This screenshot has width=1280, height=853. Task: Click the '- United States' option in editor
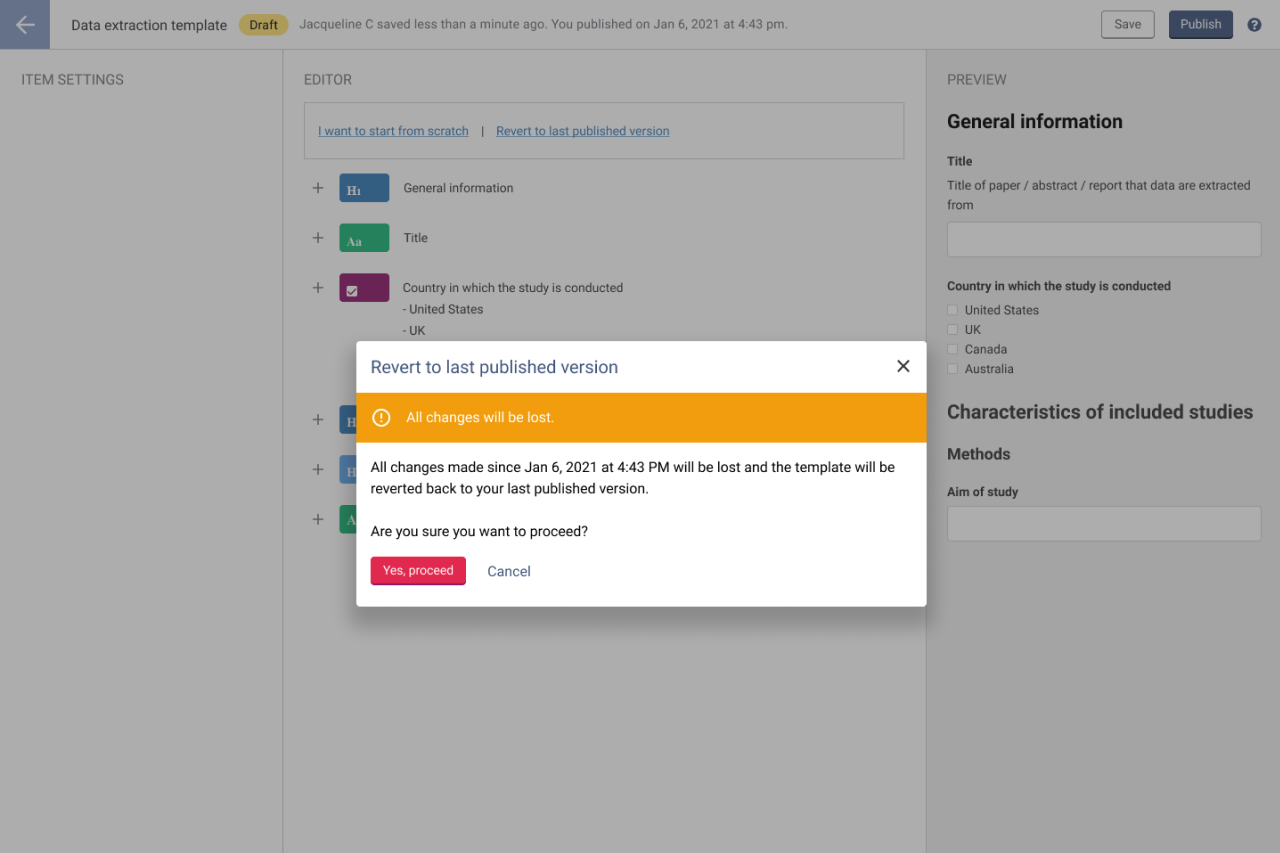pyautogui.click(x=443, y=310)
